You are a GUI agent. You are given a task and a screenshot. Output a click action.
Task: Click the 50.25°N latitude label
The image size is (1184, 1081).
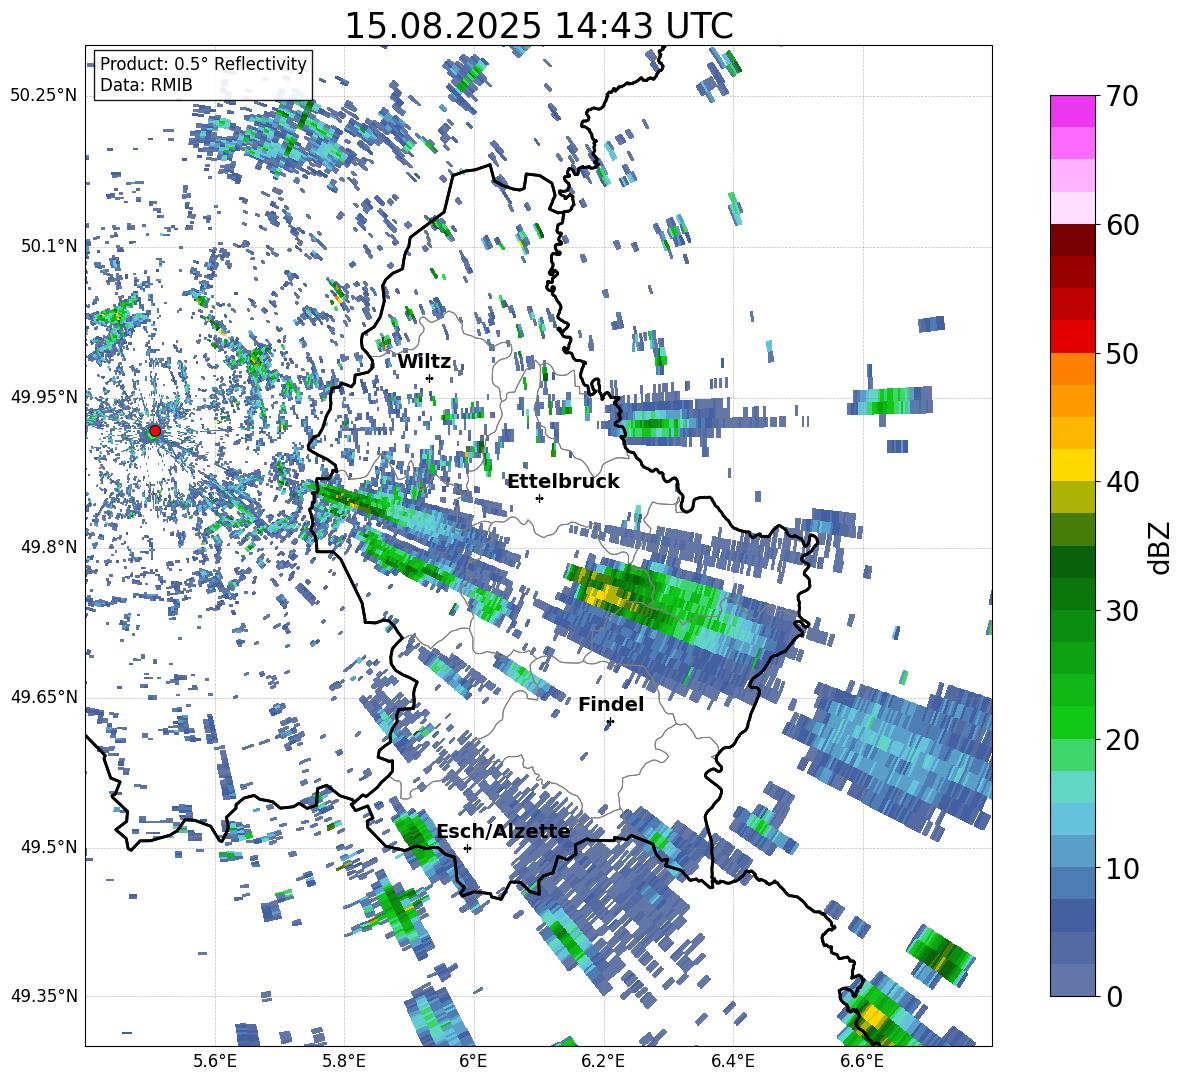pyautogui.click(x=44, y=95)
